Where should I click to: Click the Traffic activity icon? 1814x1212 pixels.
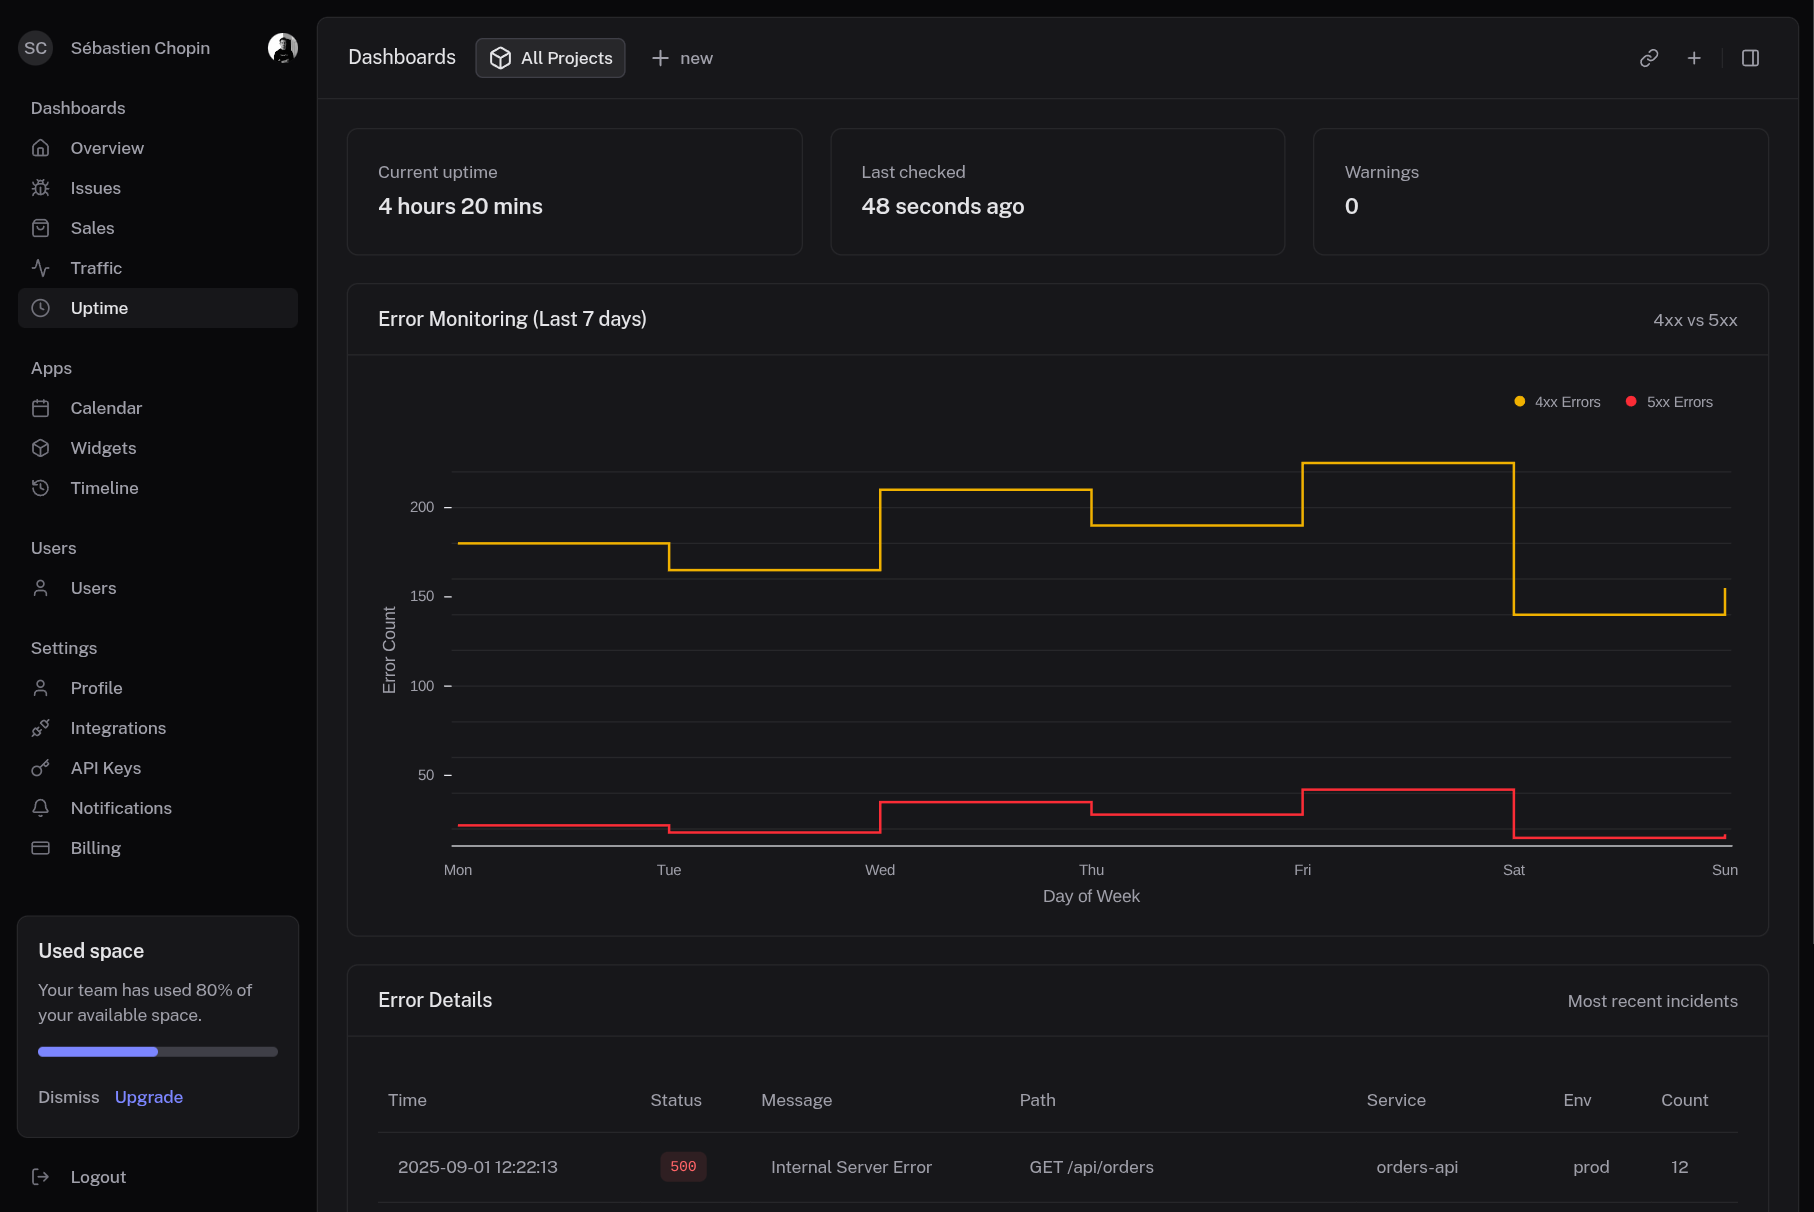(x=41, y=268)
